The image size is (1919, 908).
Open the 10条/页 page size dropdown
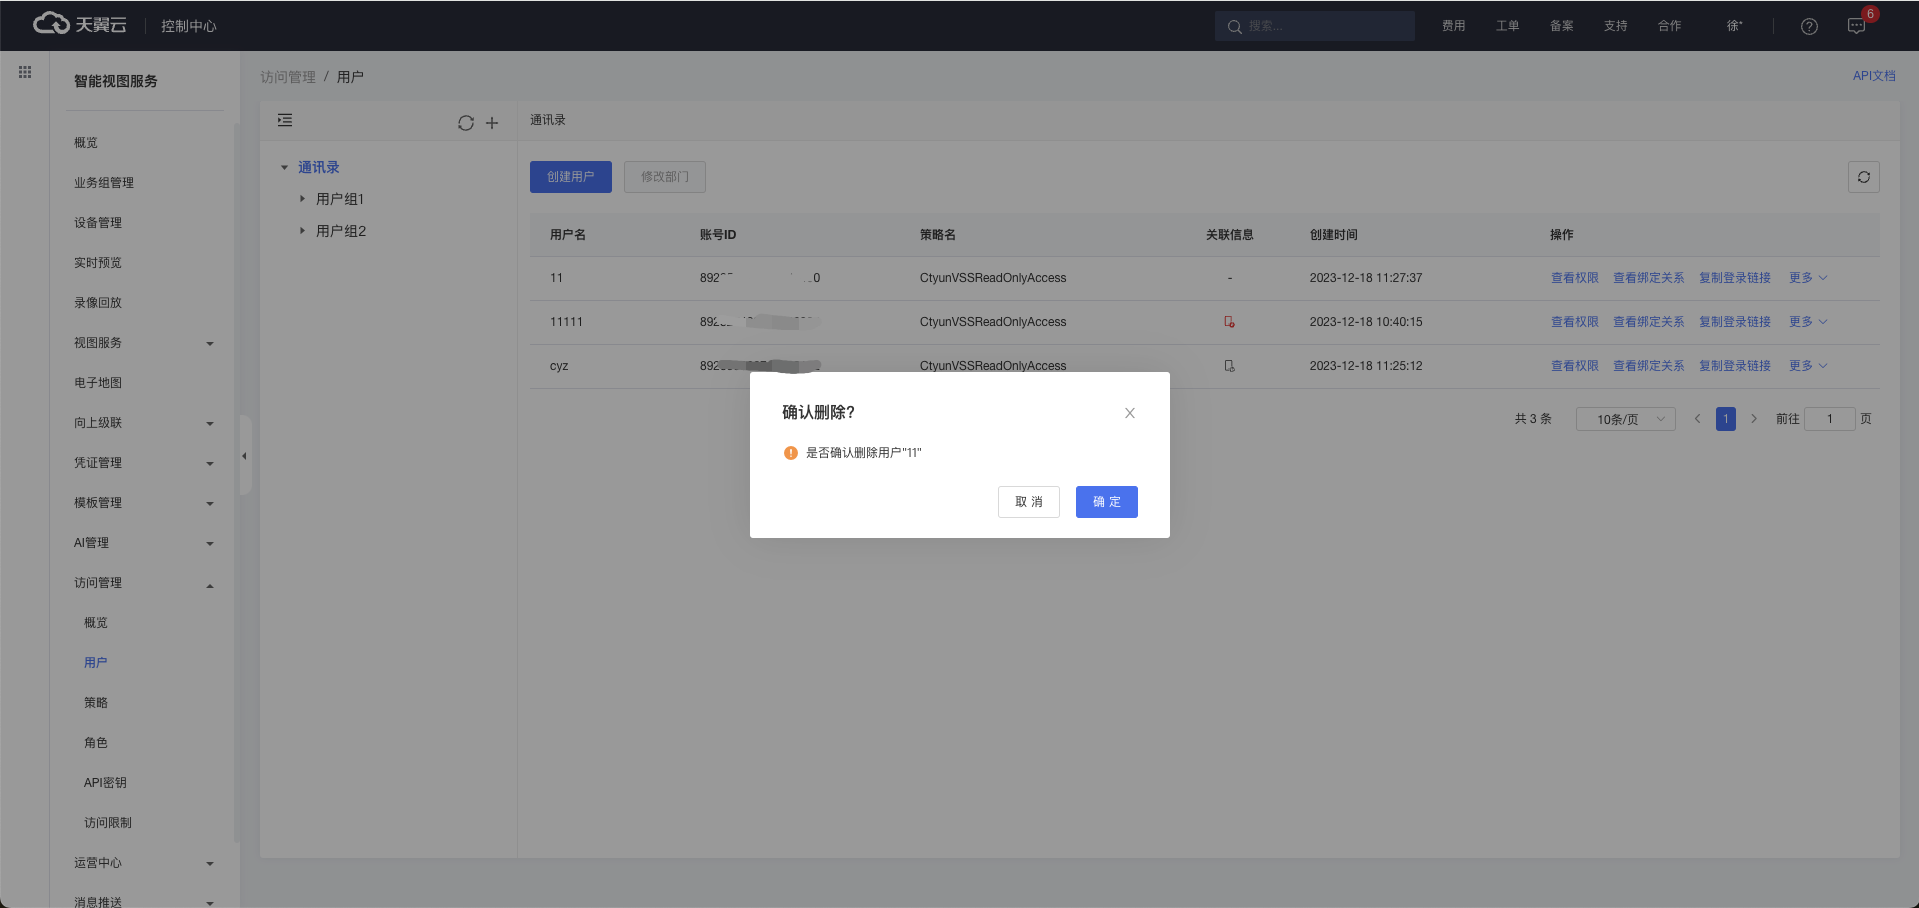[1625, 419]
